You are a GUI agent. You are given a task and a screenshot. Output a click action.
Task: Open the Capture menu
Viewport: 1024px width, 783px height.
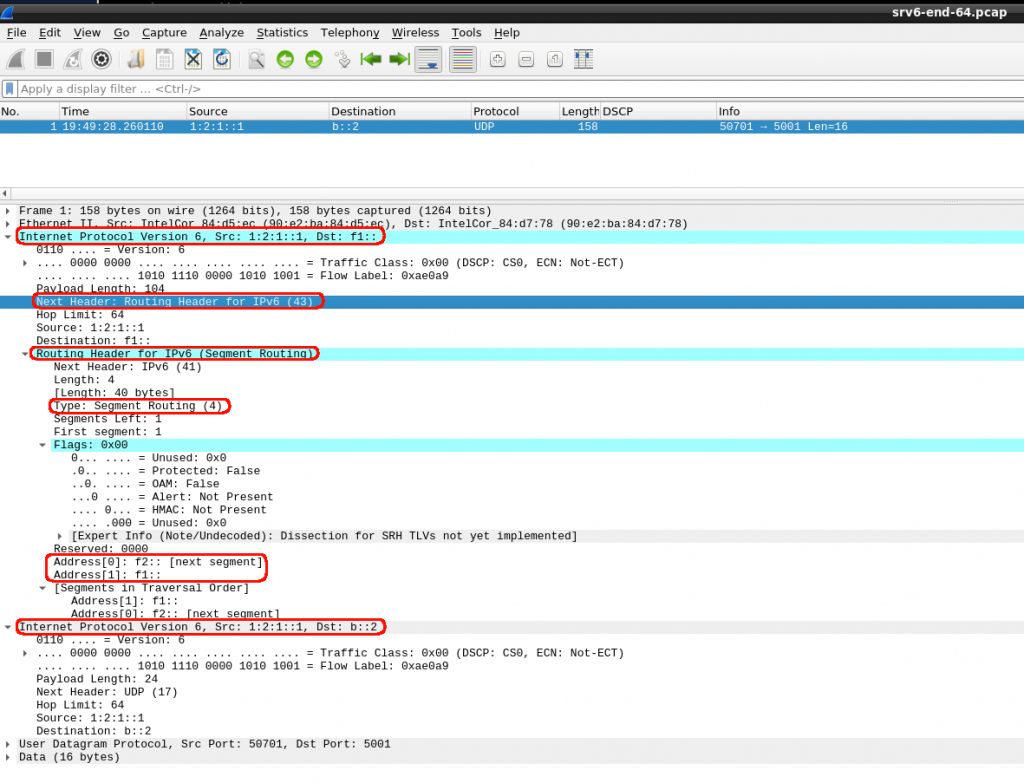164,33
